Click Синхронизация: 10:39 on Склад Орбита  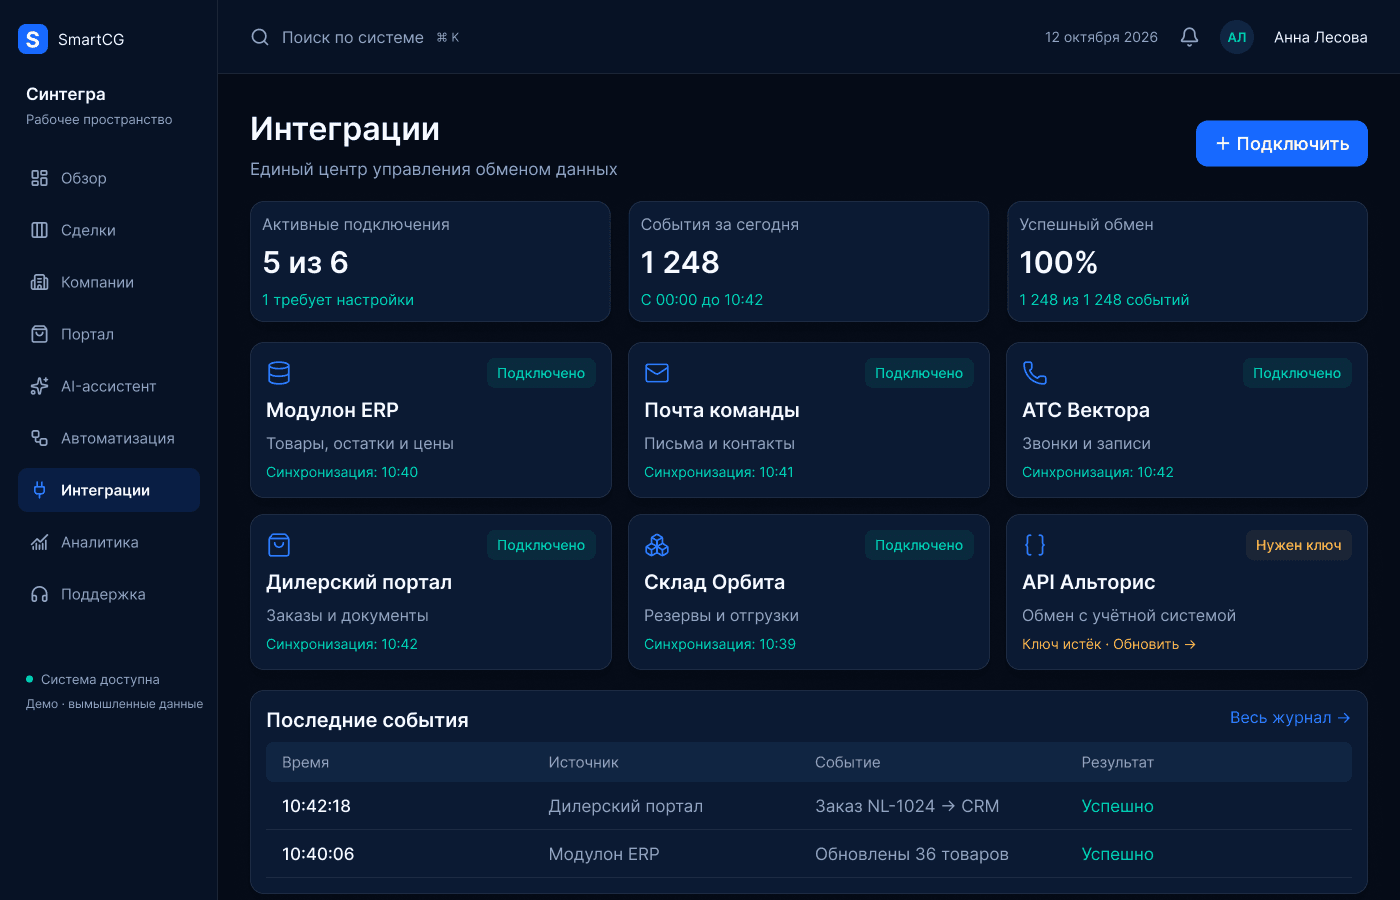tap(720, 644)
